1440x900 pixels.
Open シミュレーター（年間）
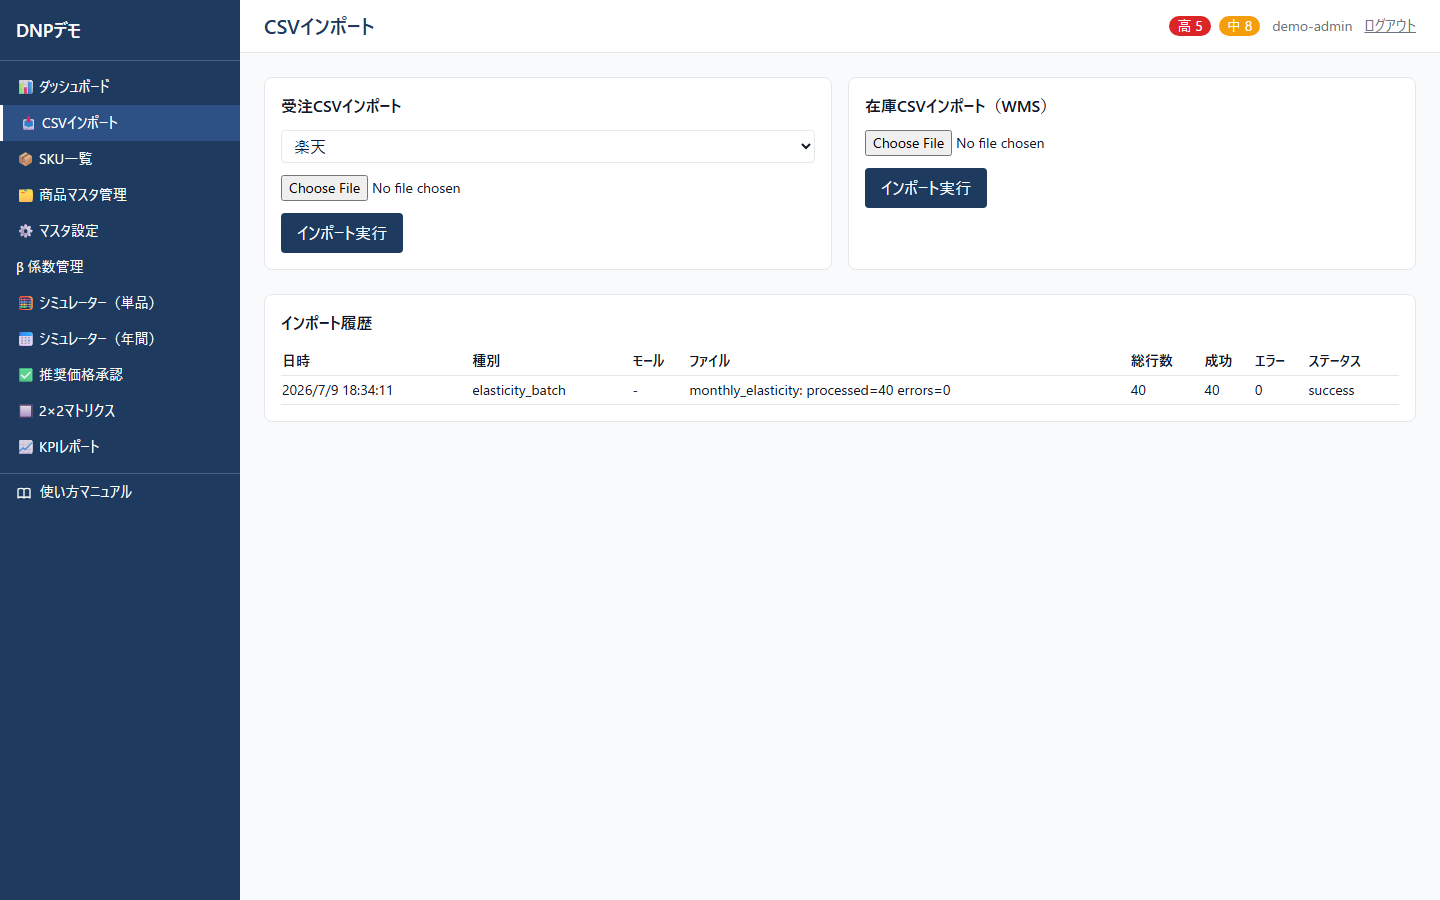[x=120, y=339]
